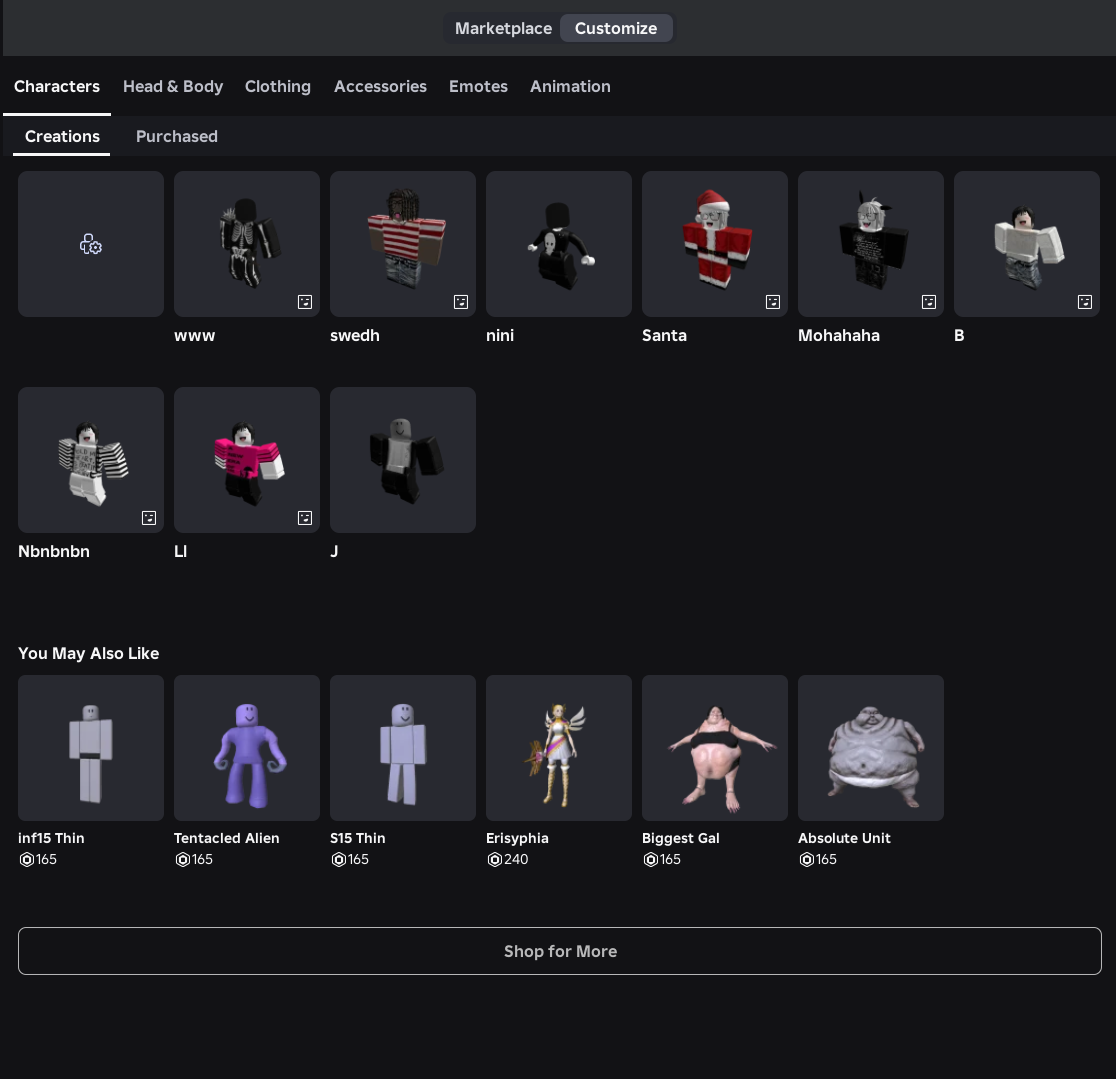Click the emote badge icon on www outfit
Screen dimensions: 1116x1079
click(305, 302)
